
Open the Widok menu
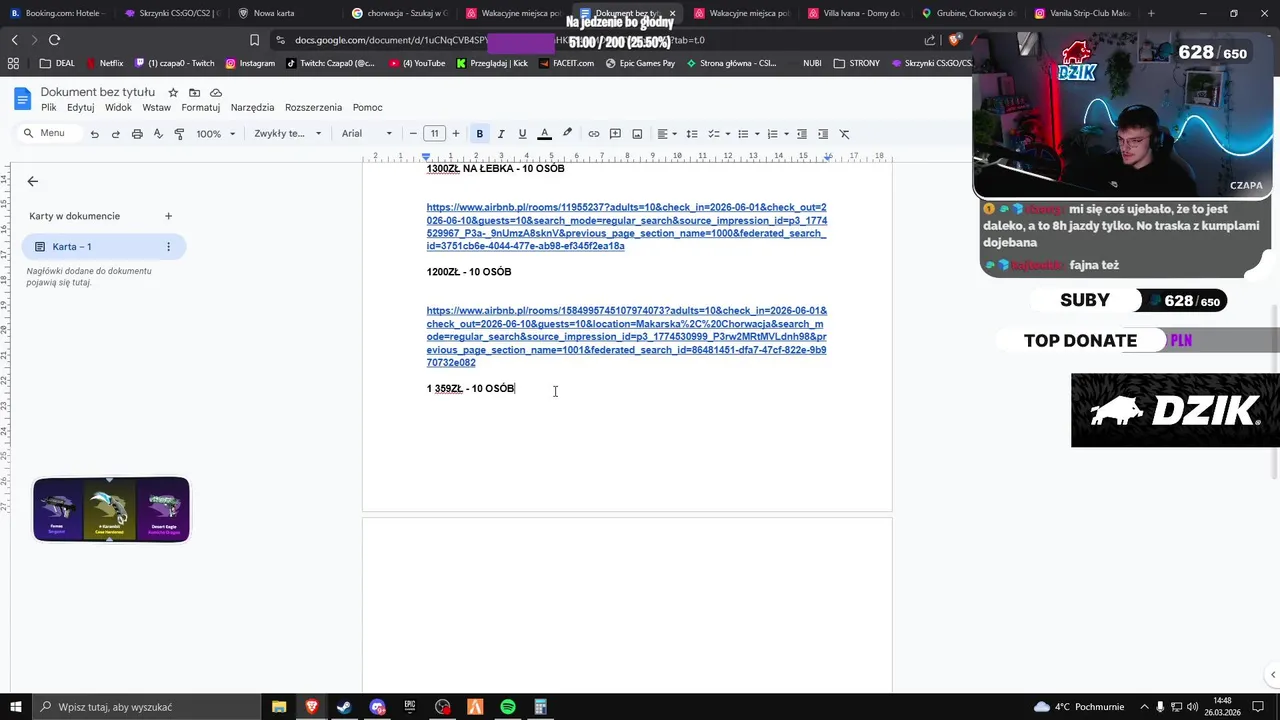point(118,108)
